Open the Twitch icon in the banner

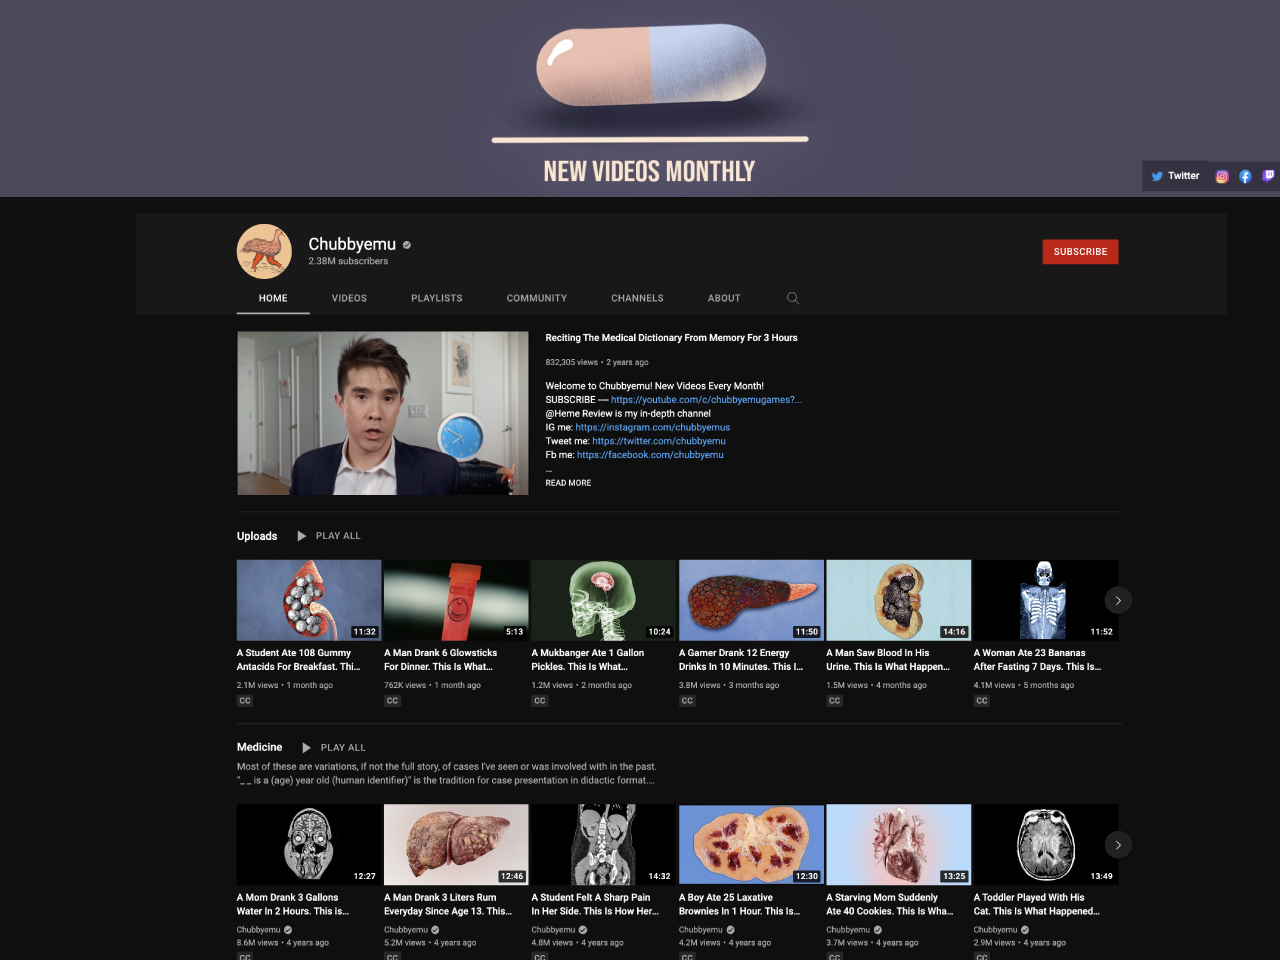[x=1268, y=176]
